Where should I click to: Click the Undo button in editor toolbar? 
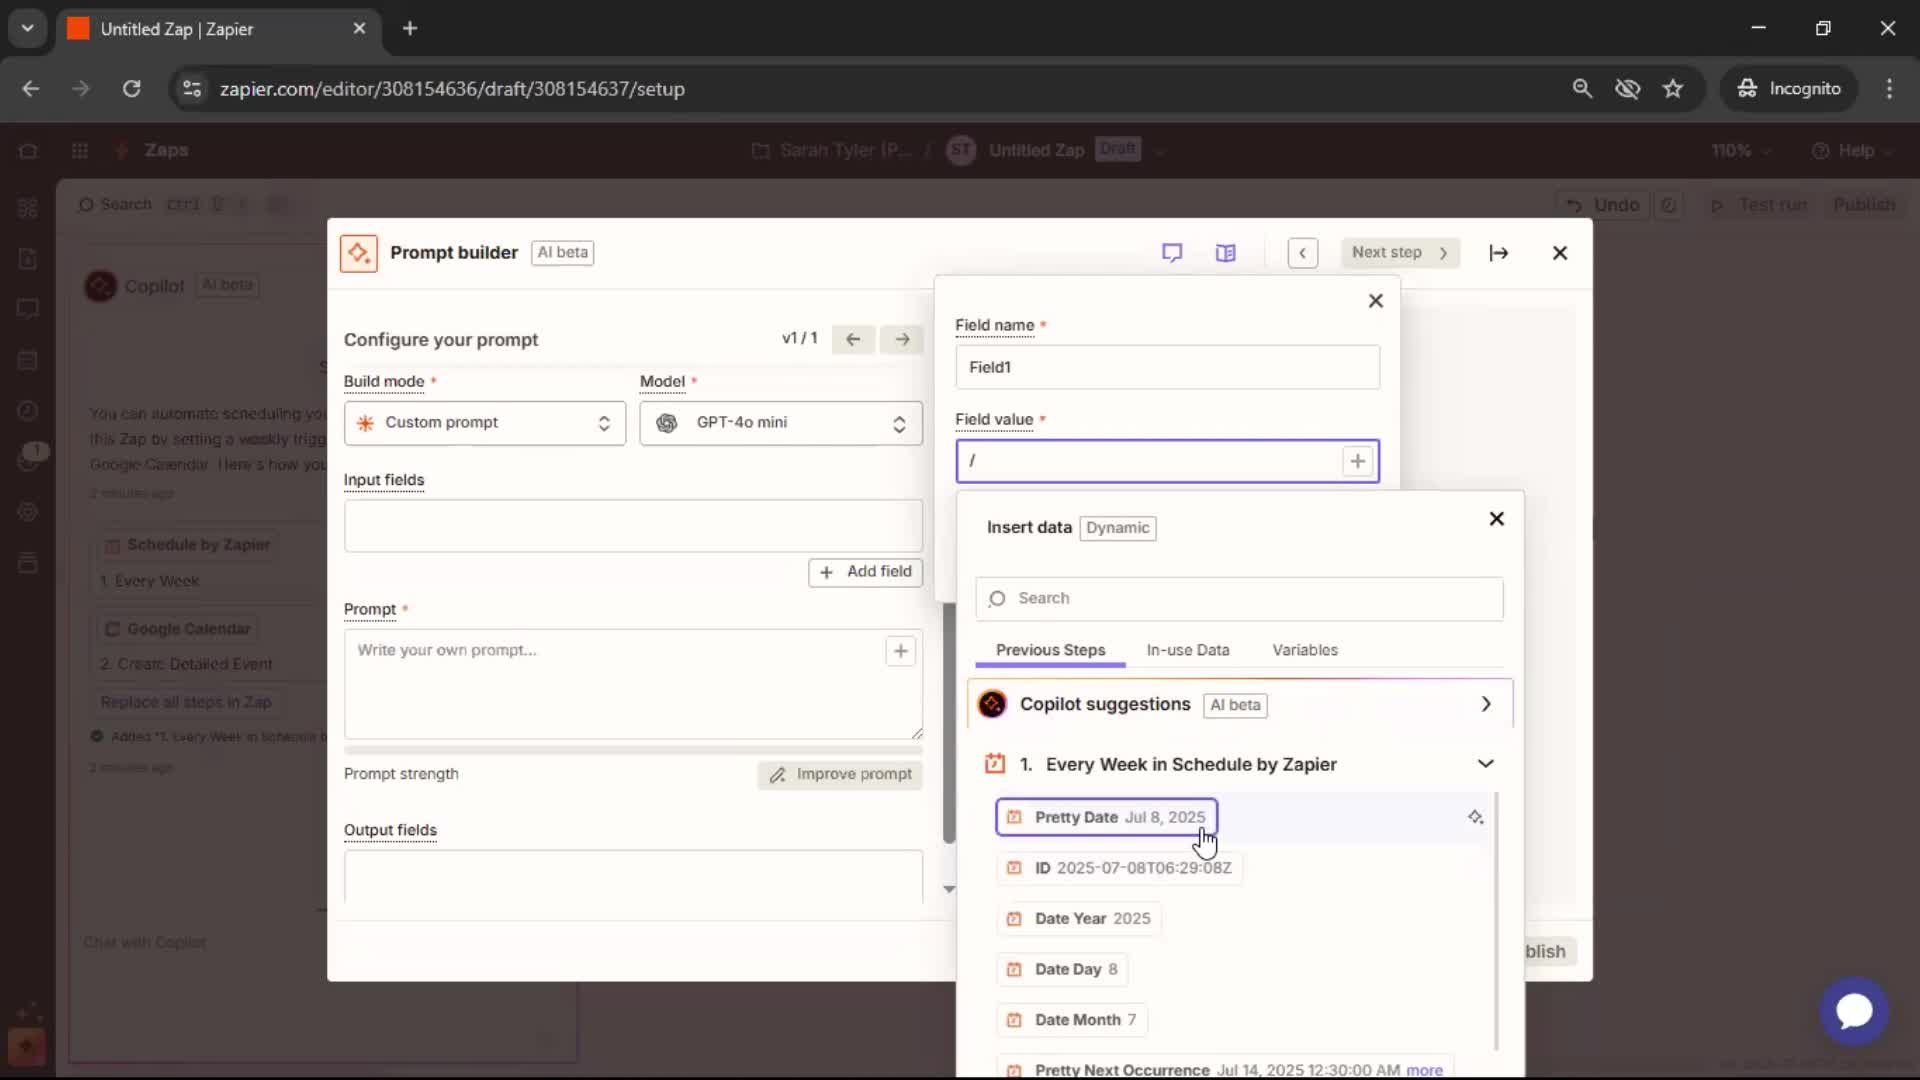[1603, 205]
